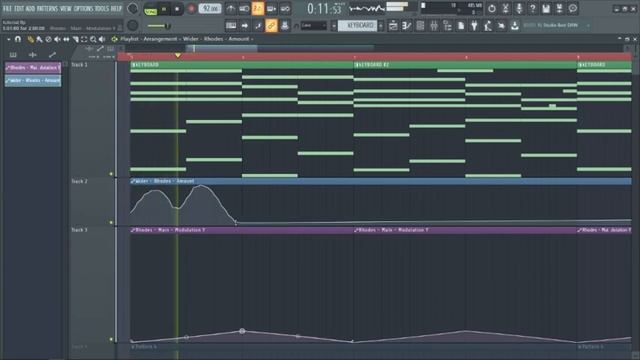
Task: Open the TOOLS menu
Action: (x=102, y=8)
